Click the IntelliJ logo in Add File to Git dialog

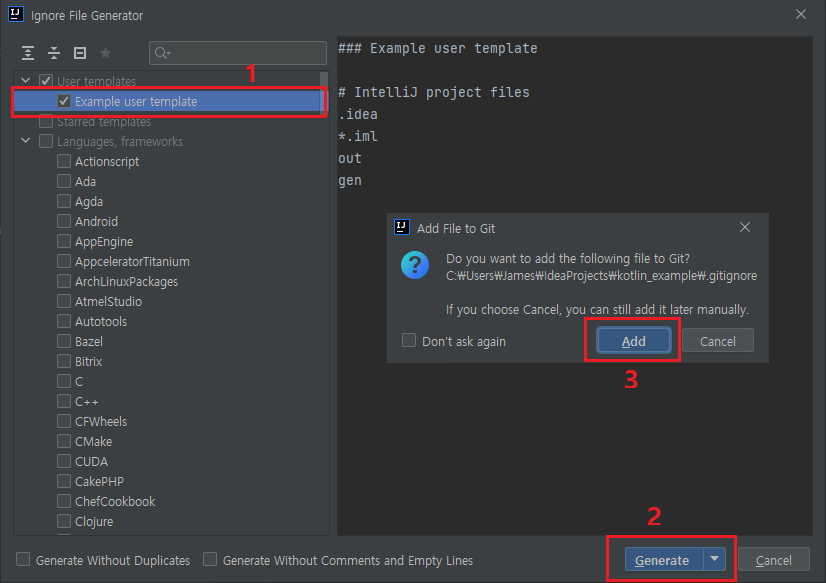click(x=402, y=228)
